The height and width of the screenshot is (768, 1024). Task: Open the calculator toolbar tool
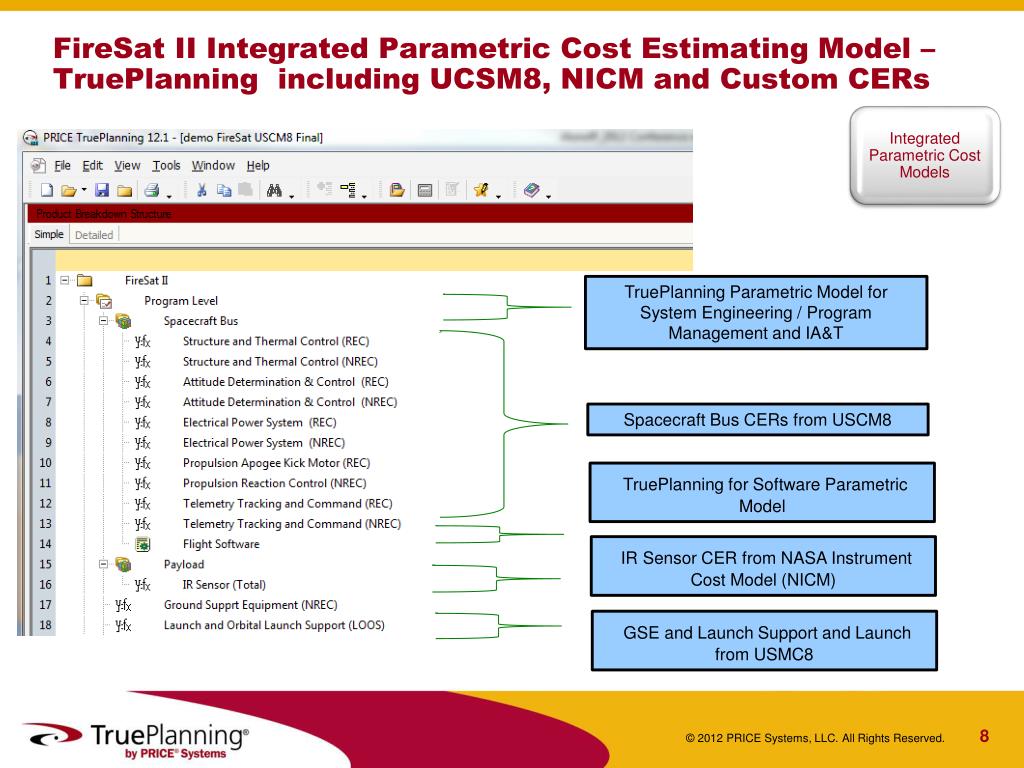[x=423, y=190]
